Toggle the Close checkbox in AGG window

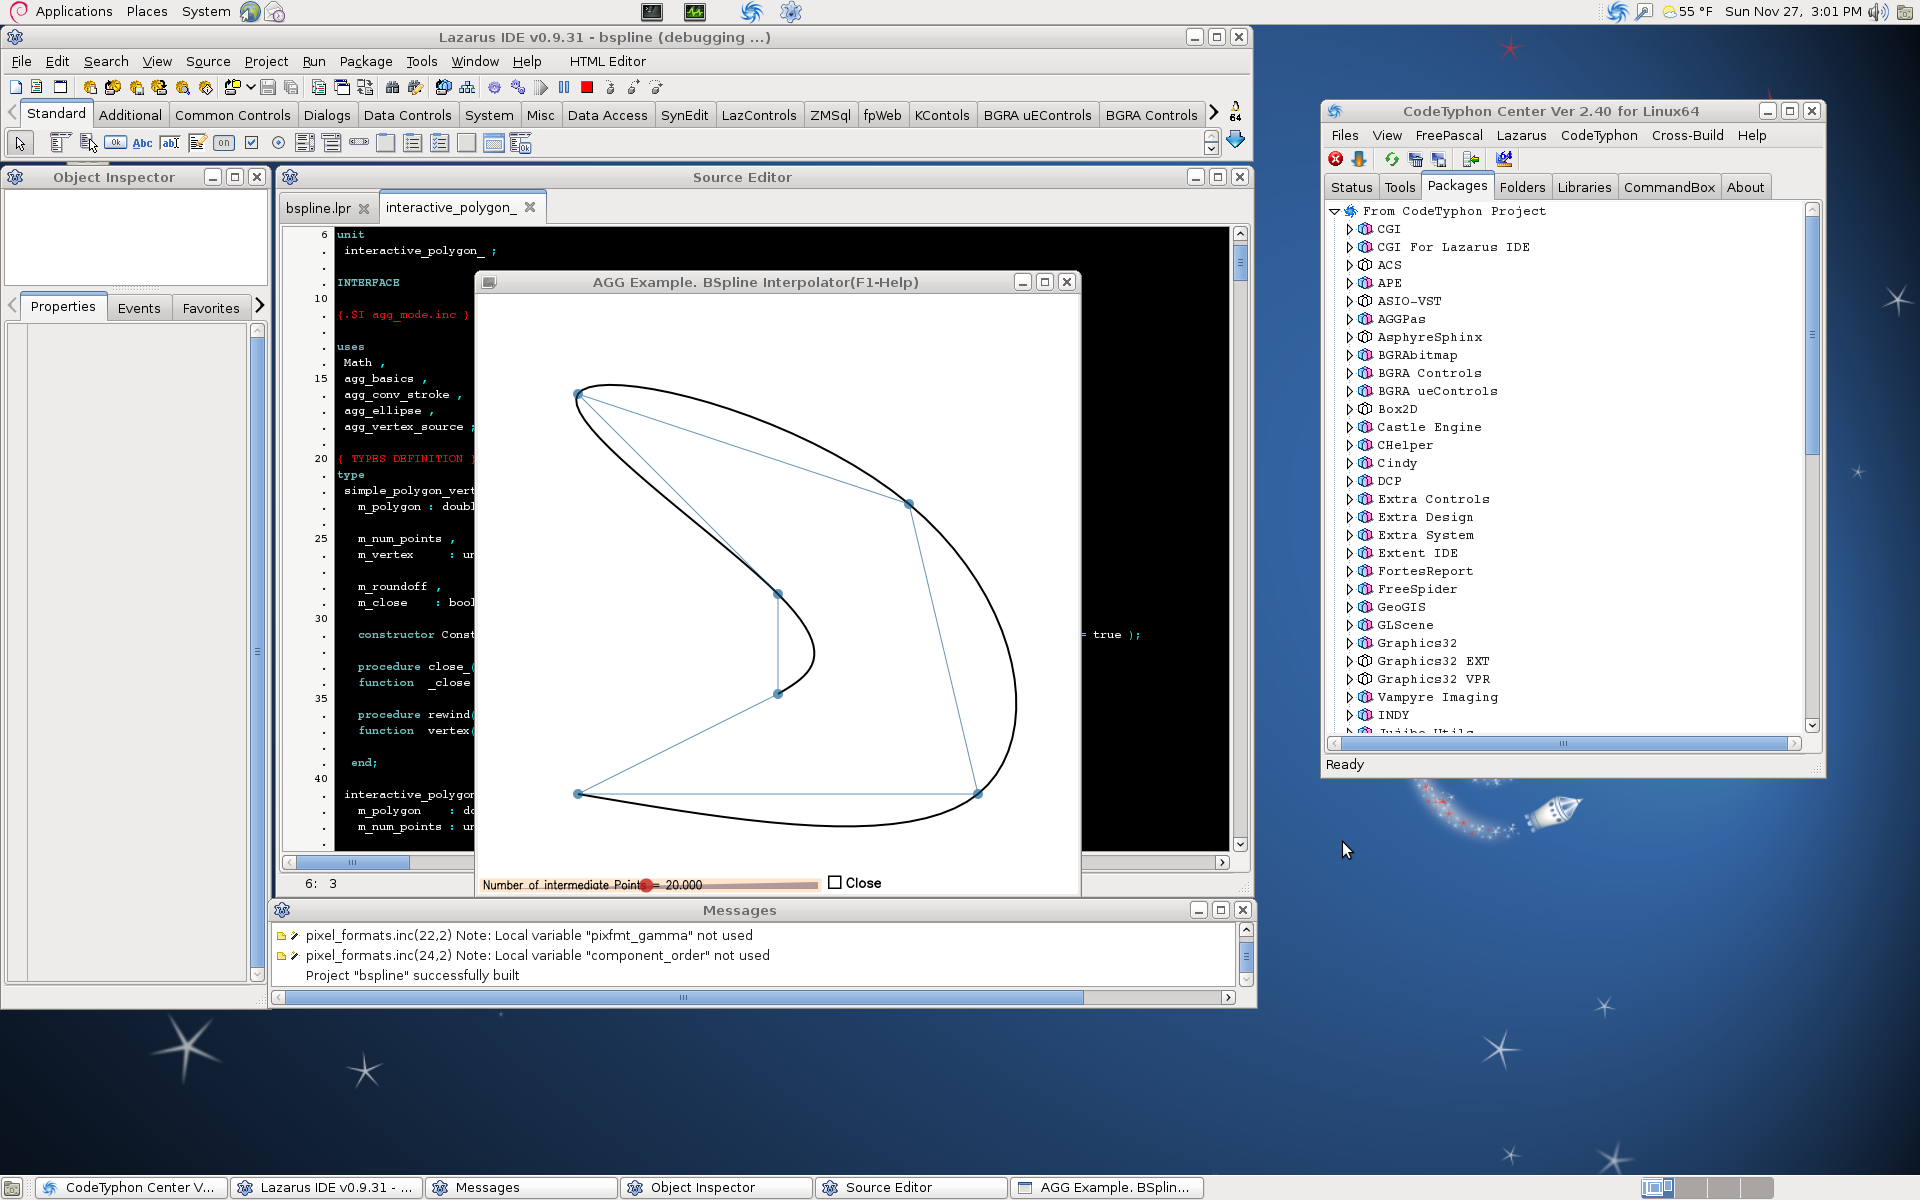click(x=835, y=883)
